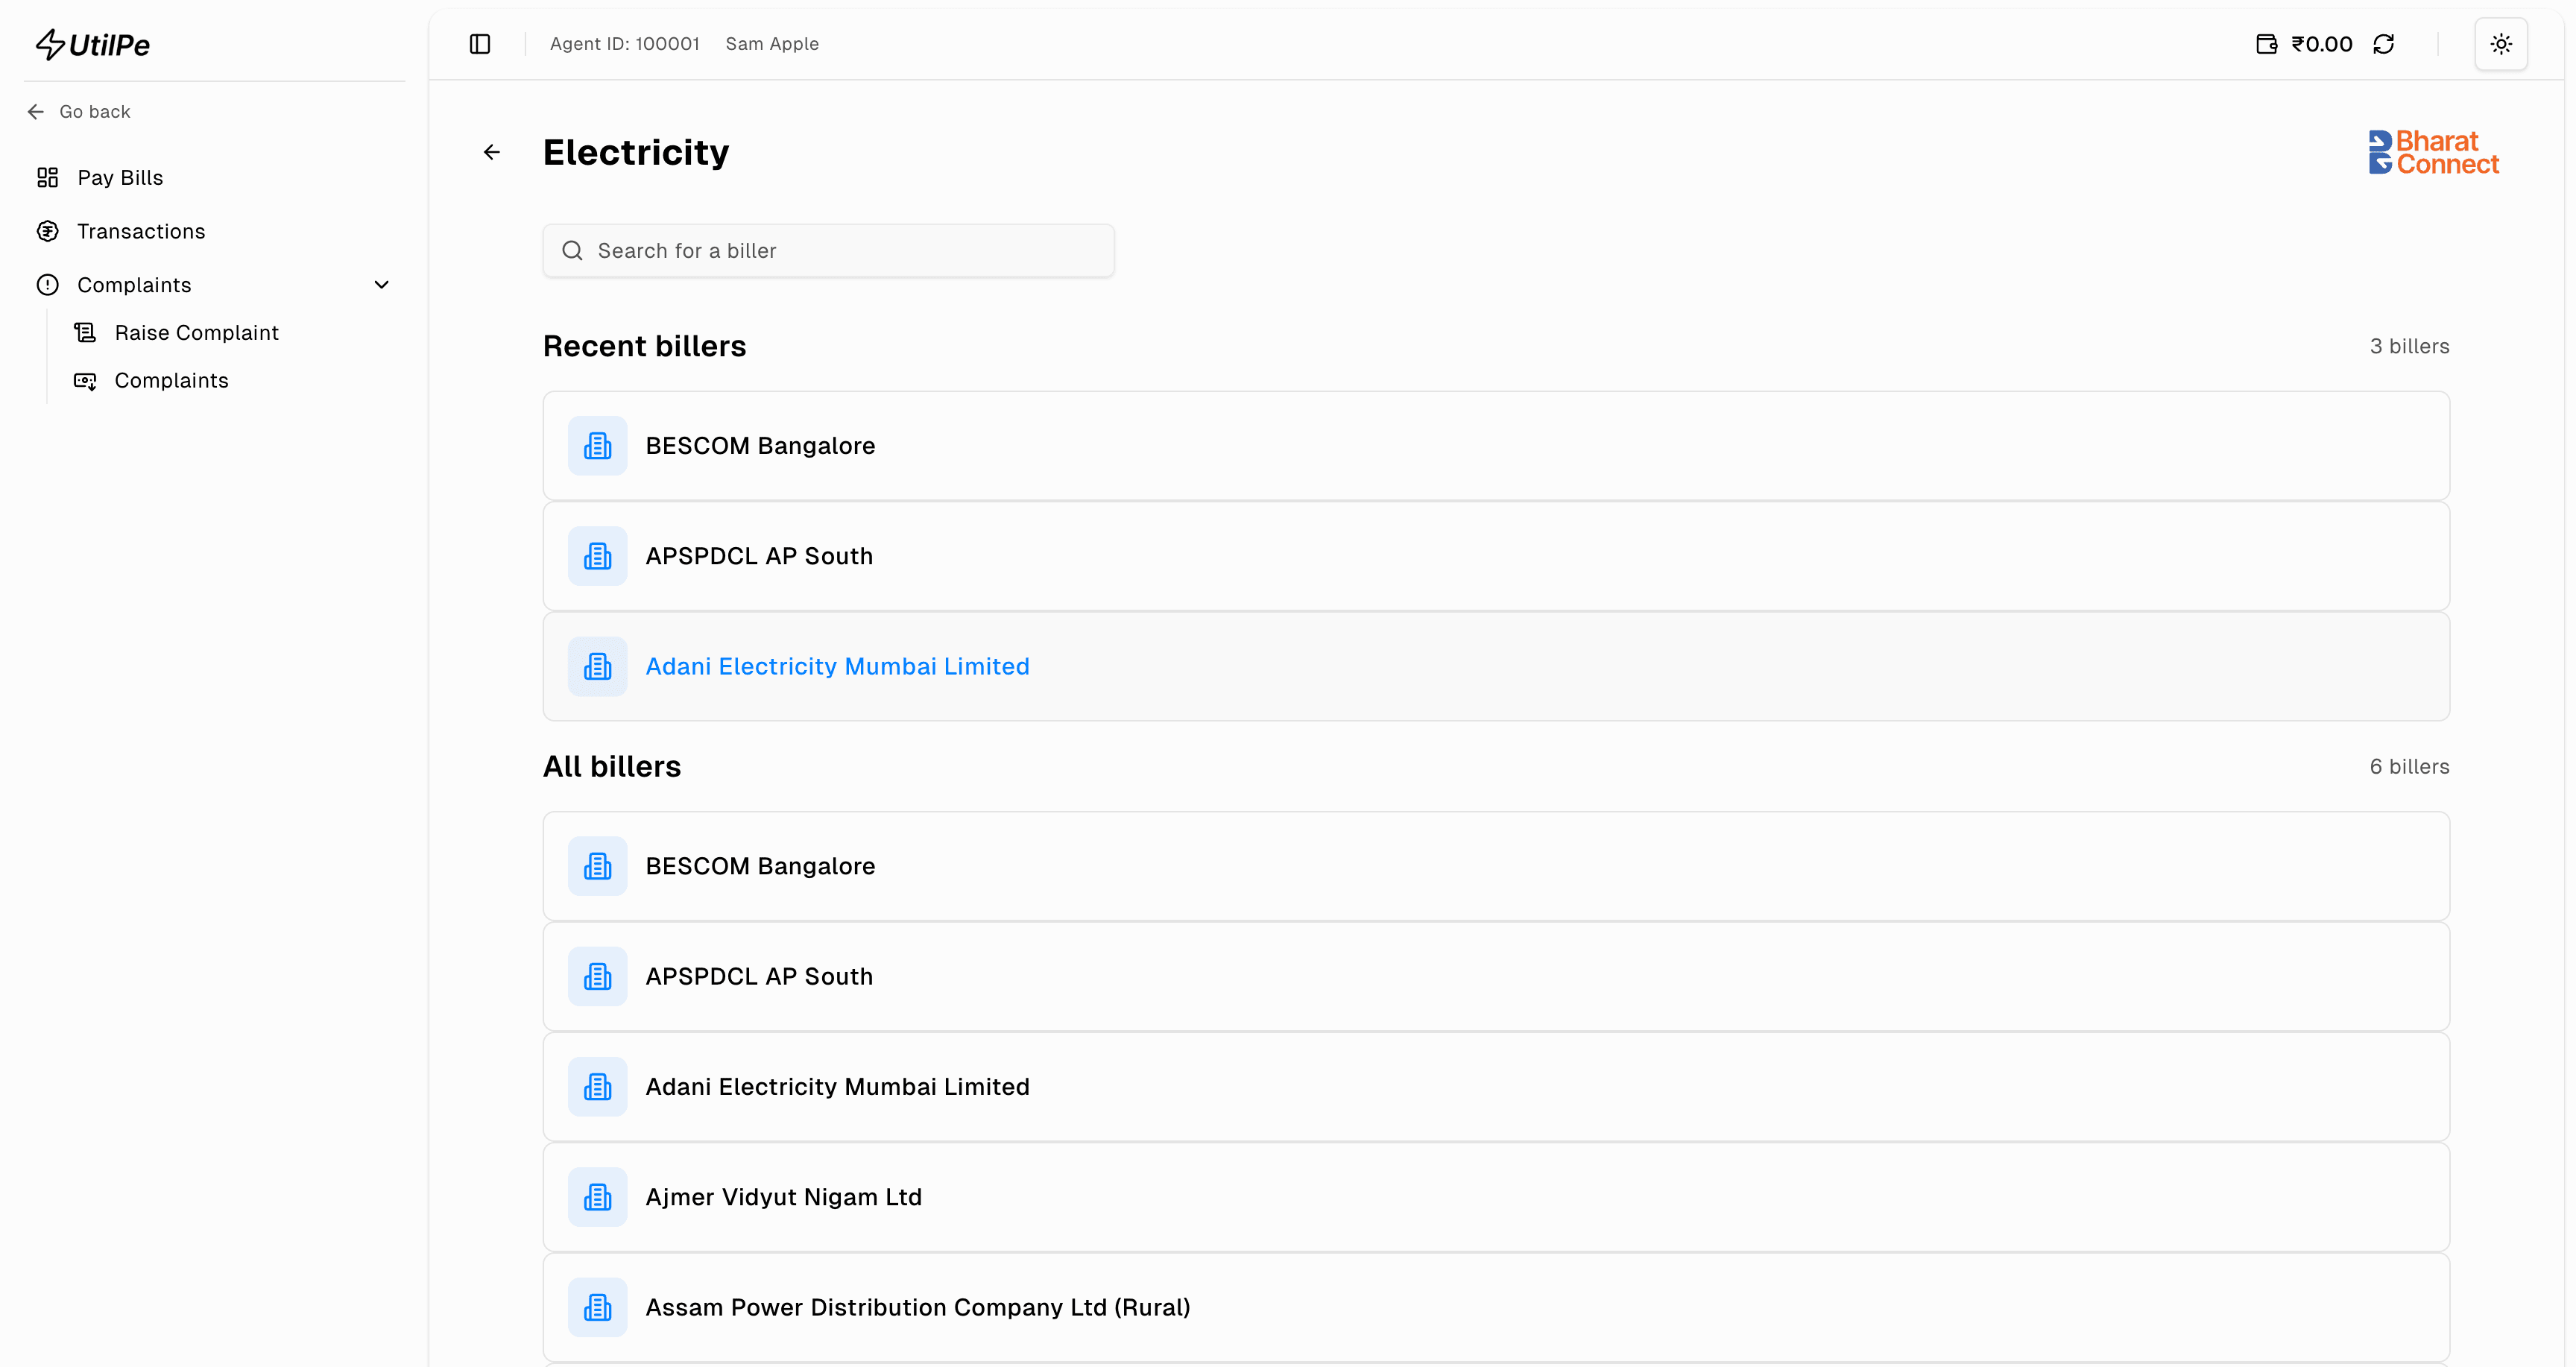Switch to light theme mode
This screenshot has height=1367, width=2576.
point(2501,43)
